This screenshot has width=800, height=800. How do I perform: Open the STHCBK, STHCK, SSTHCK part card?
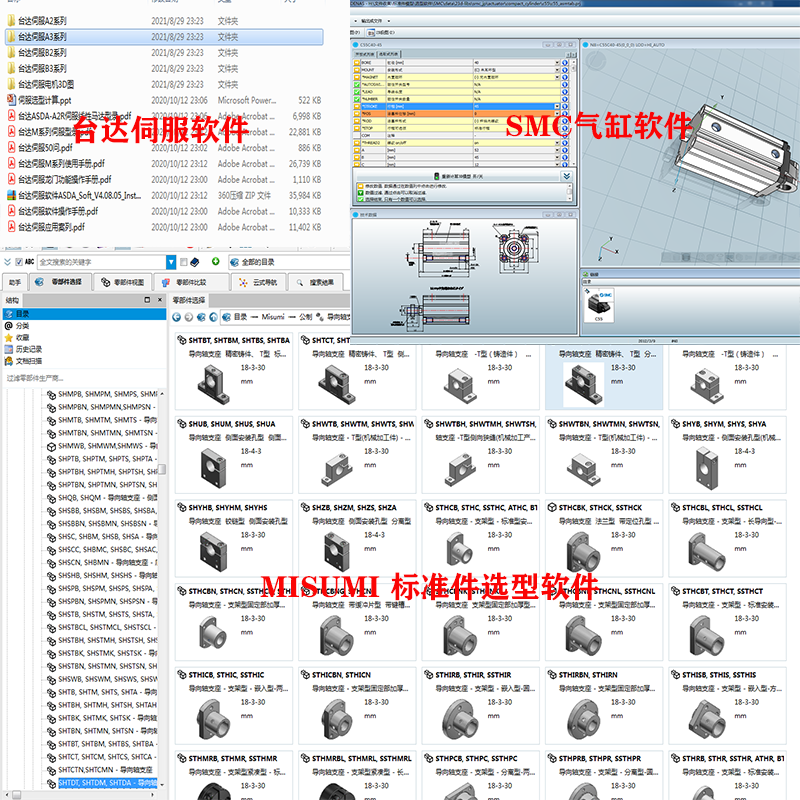pos(604,538)
